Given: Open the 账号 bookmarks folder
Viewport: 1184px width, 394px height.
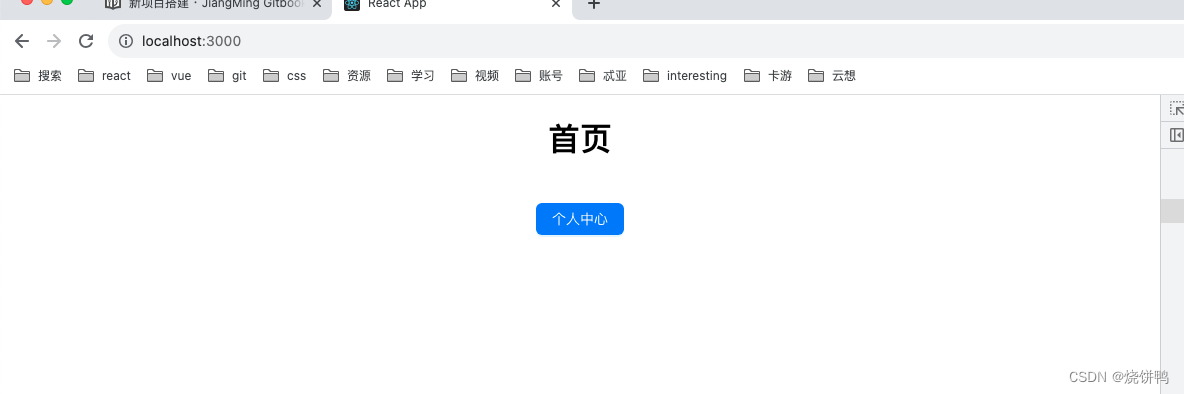Looking at the screenshot, I should [539, 75].
